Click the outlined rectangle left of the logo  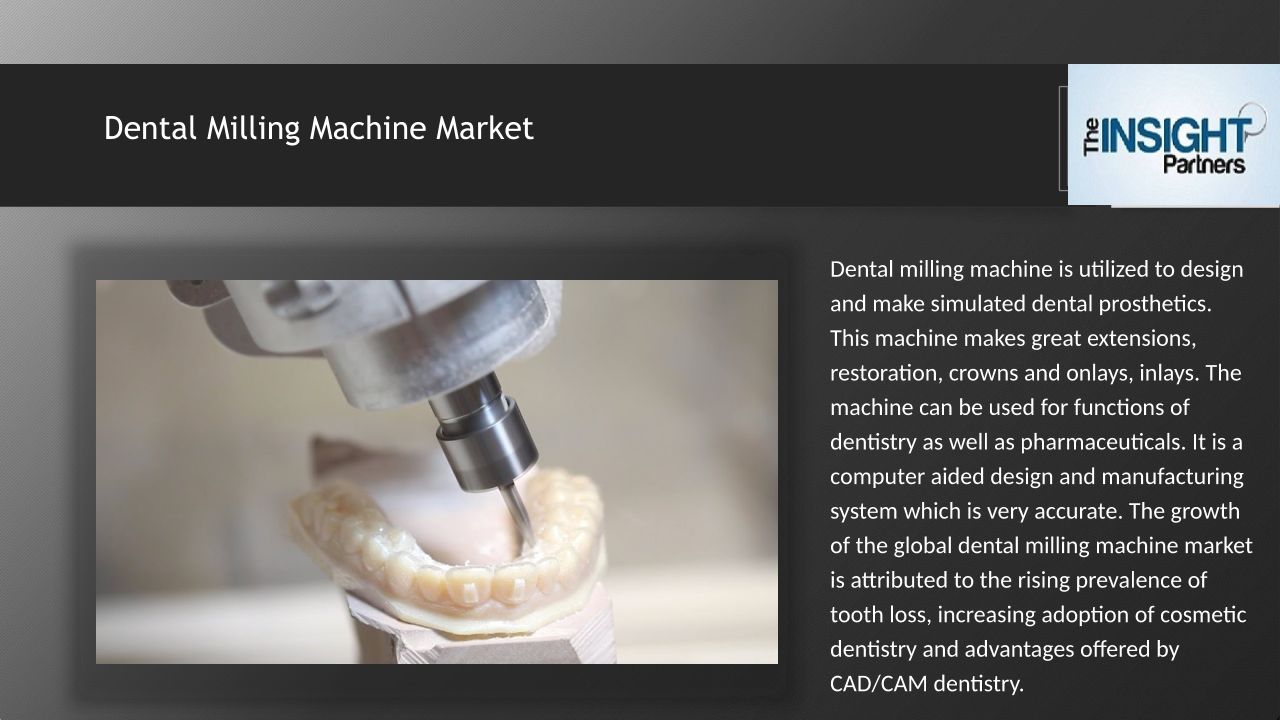pyautogui.click(x=1064, y=138)
